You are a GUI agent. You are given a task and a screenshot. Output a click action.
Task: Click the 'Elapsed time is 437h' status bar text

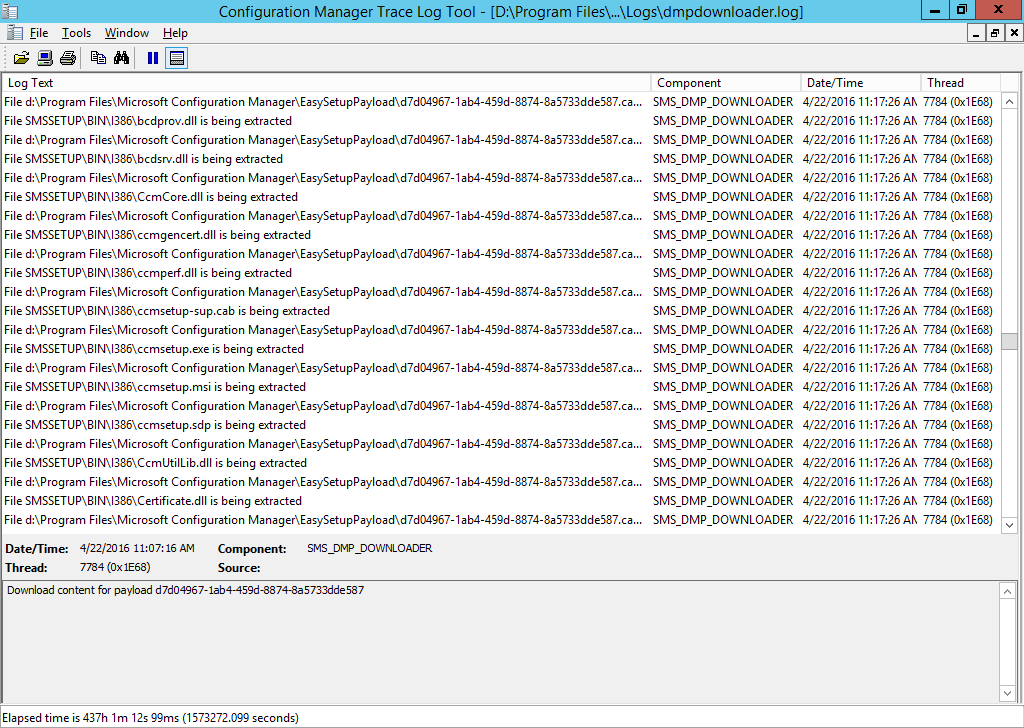click(151, 718)
